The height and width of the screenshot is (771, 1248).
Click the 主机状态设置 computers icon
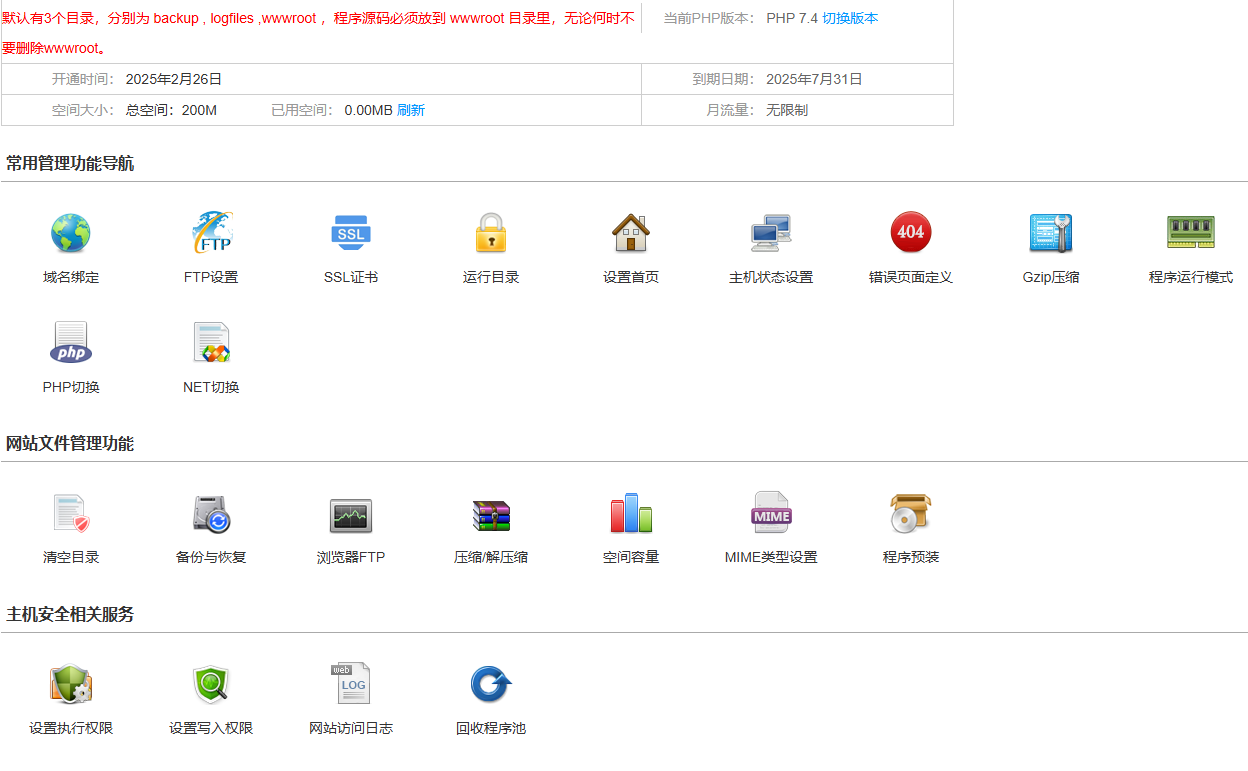771,233
